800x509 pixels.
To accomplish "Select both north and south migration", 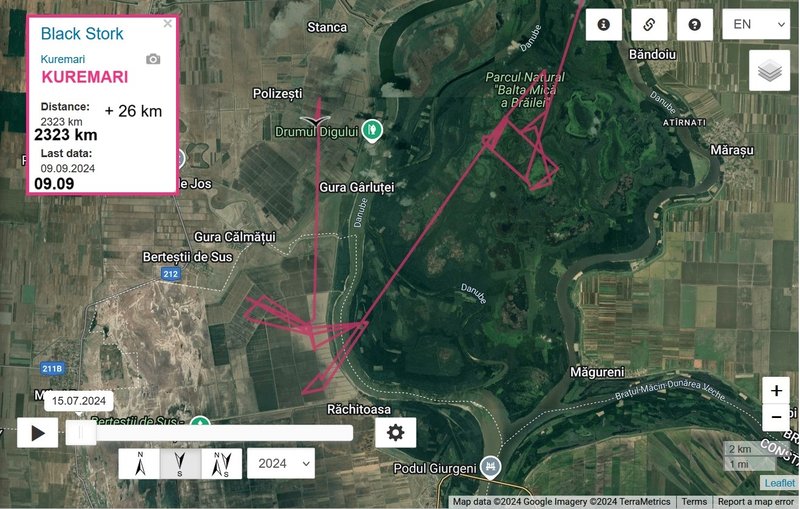I will (x=221, y=464).
